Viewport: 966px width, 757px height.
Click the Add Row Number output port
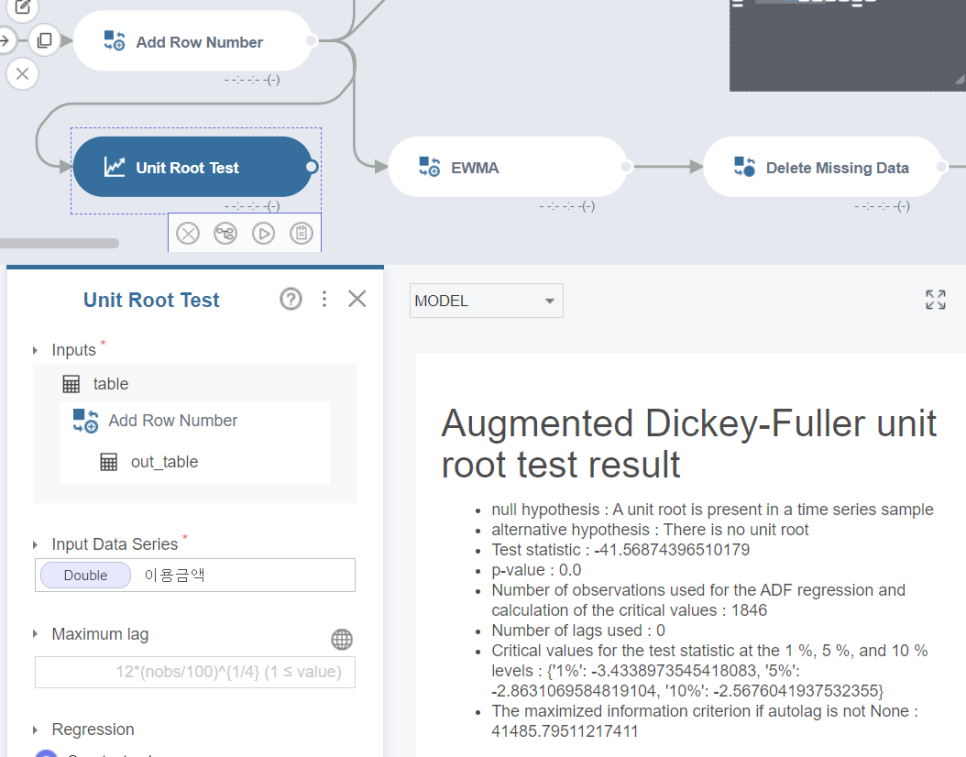click(x=312, y=41)
